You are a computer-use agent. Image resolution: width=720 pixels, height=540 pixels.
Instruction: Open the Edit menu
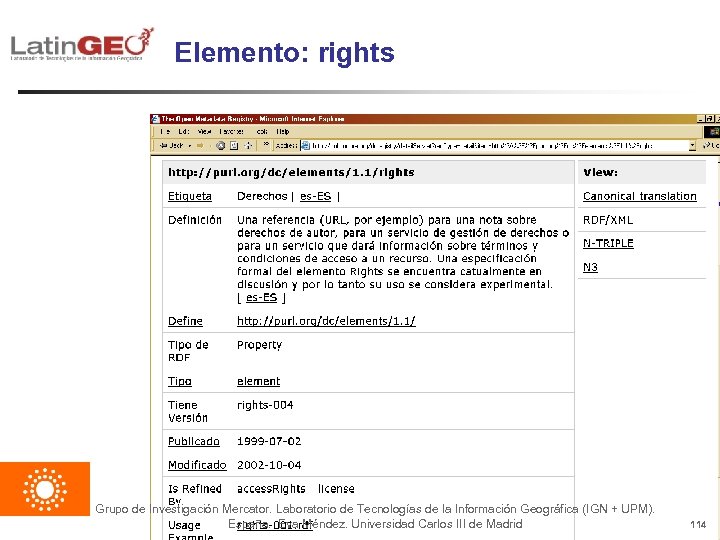184,131
